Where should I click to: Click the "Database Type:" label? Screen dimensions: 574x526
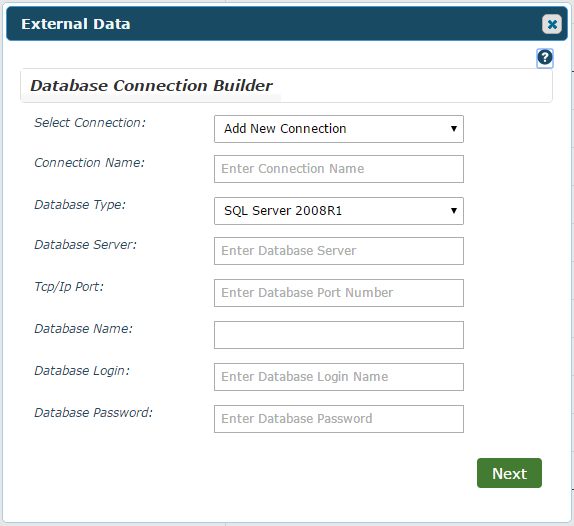(x=80, y=205)
